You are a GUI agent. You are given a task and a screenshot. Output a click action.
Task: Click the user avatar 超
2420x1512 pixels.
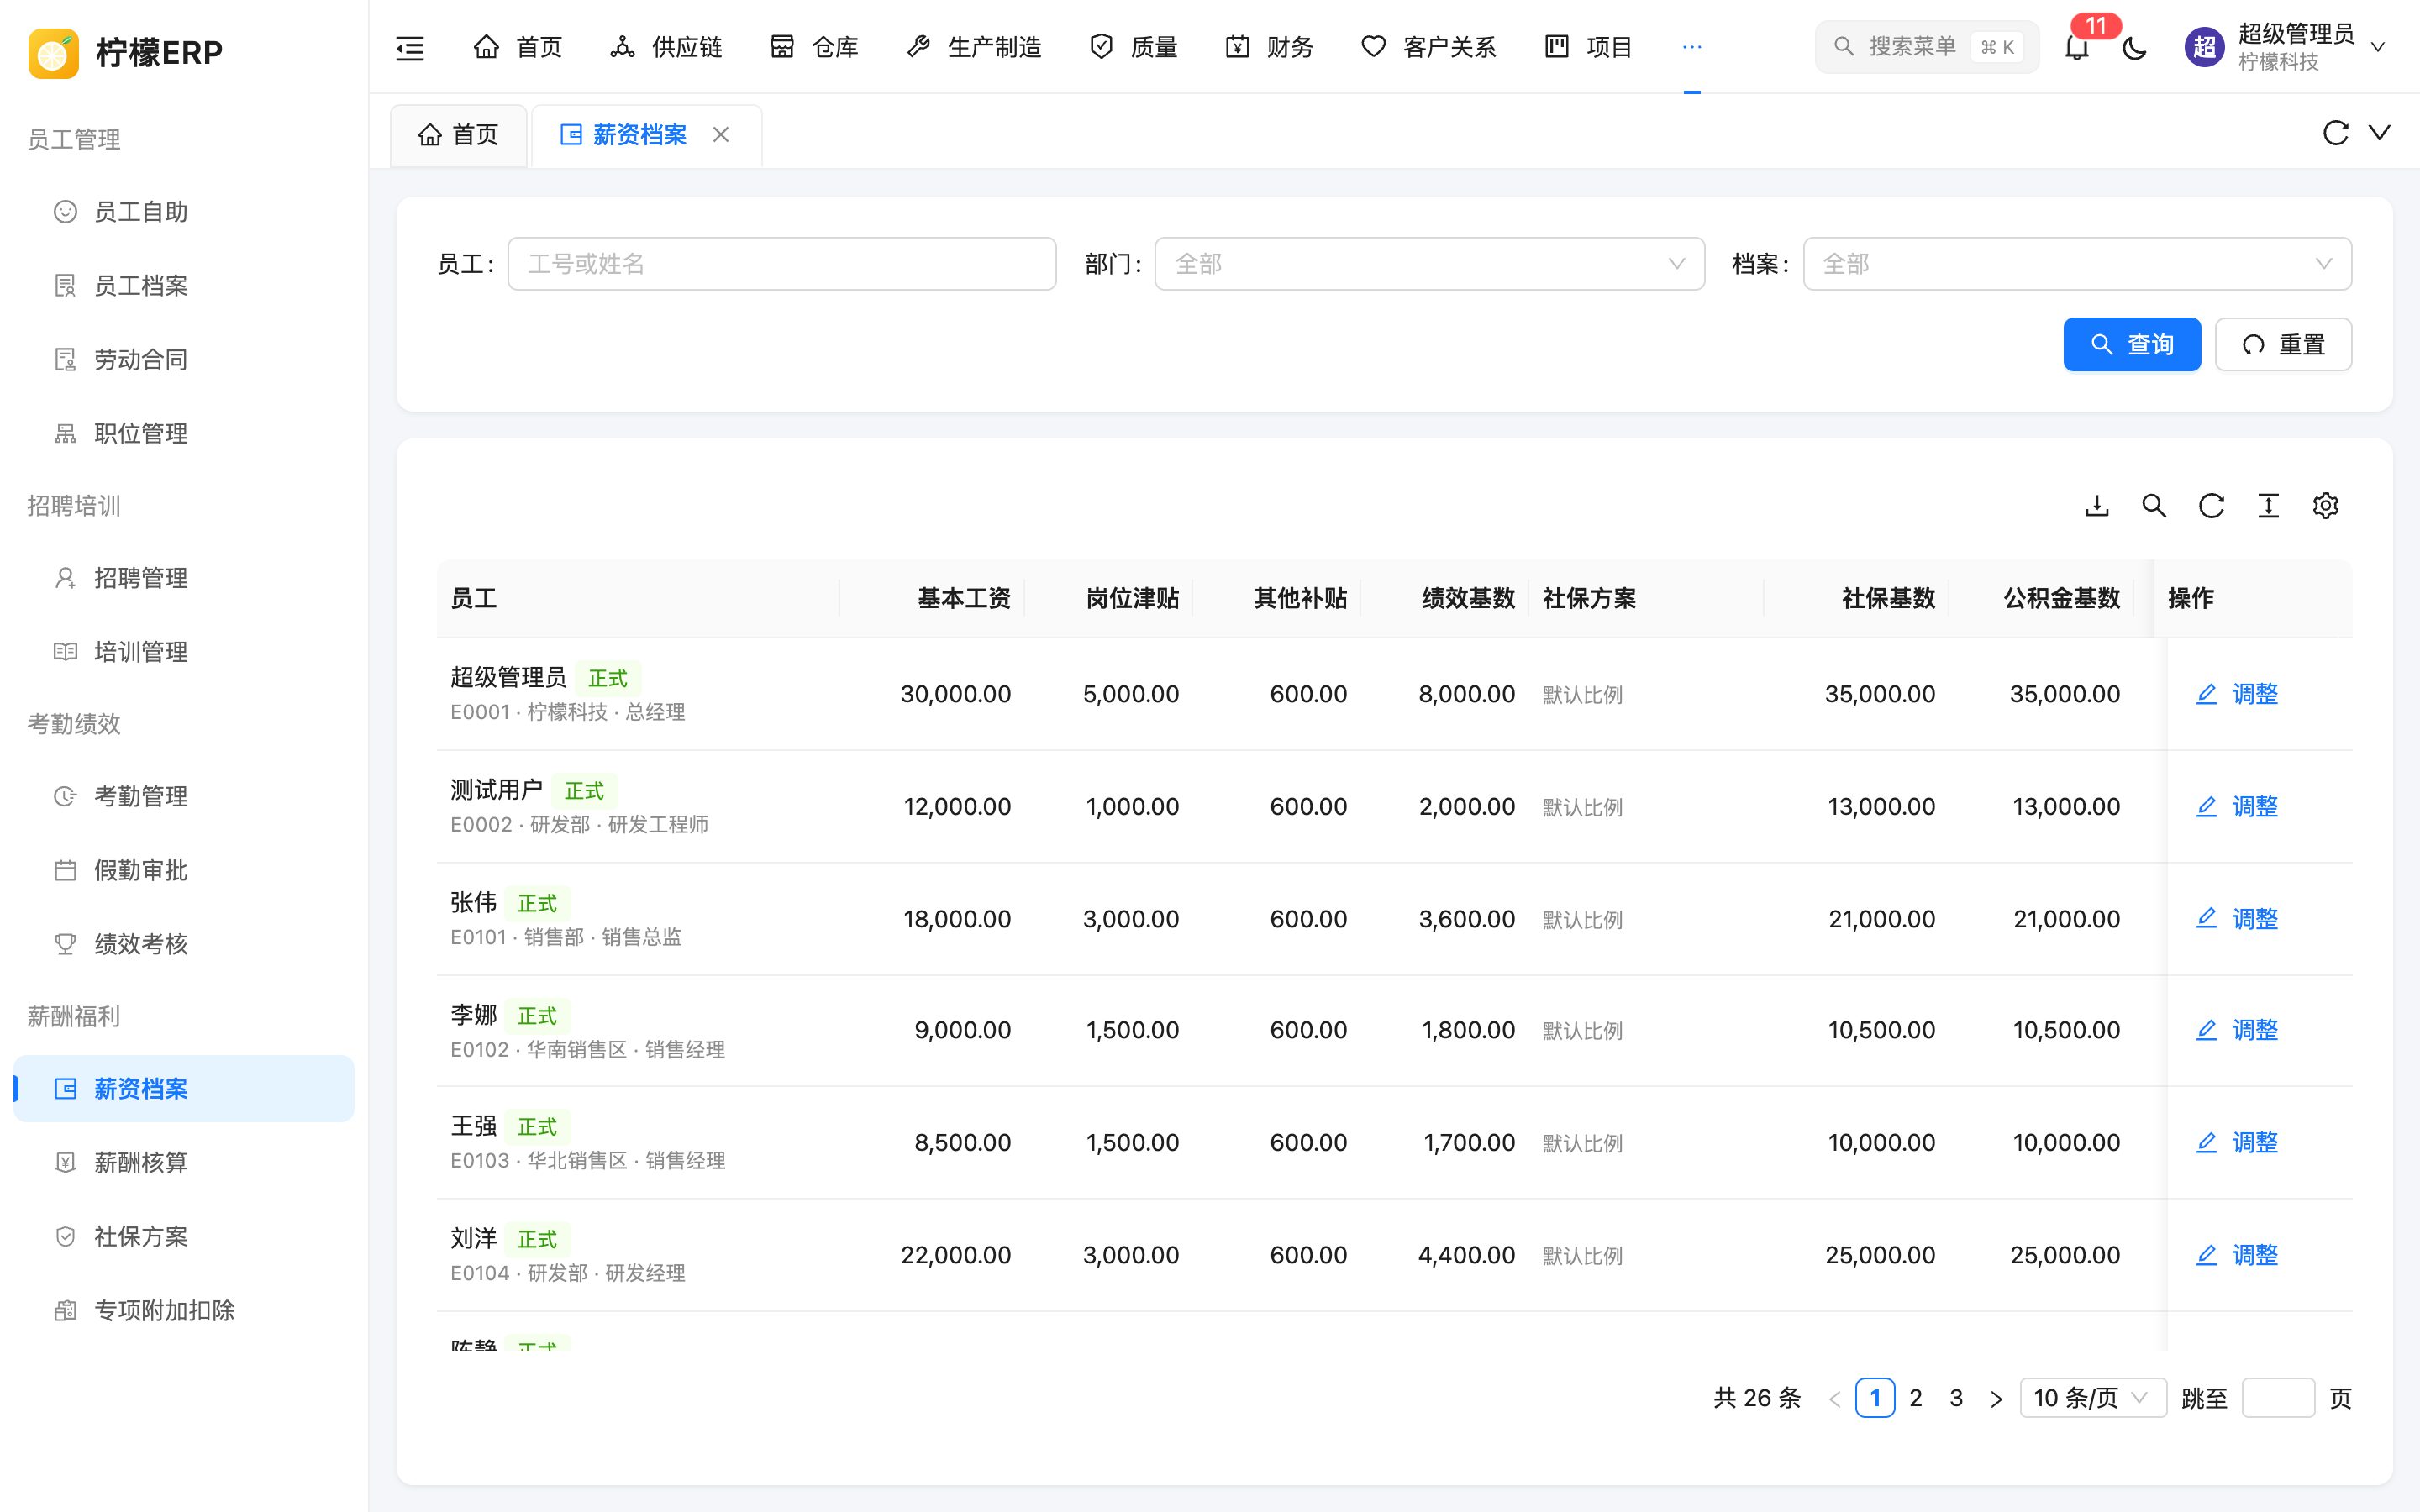(x=2204, y=47)
